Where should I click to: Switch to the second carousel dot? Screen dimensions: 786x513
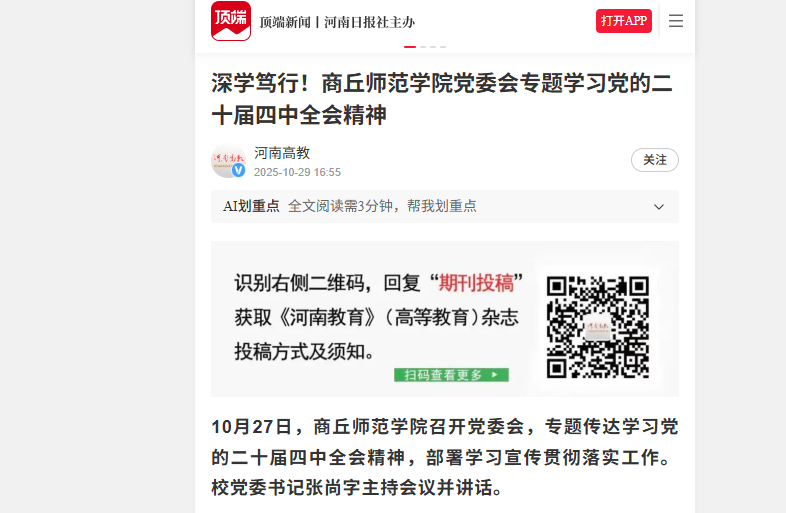click(x=423, y=47)
